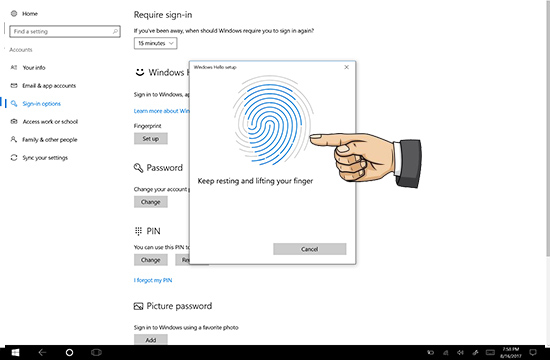
Task: Click Set up under Fingerprint
Action: [x=150, y=139]
